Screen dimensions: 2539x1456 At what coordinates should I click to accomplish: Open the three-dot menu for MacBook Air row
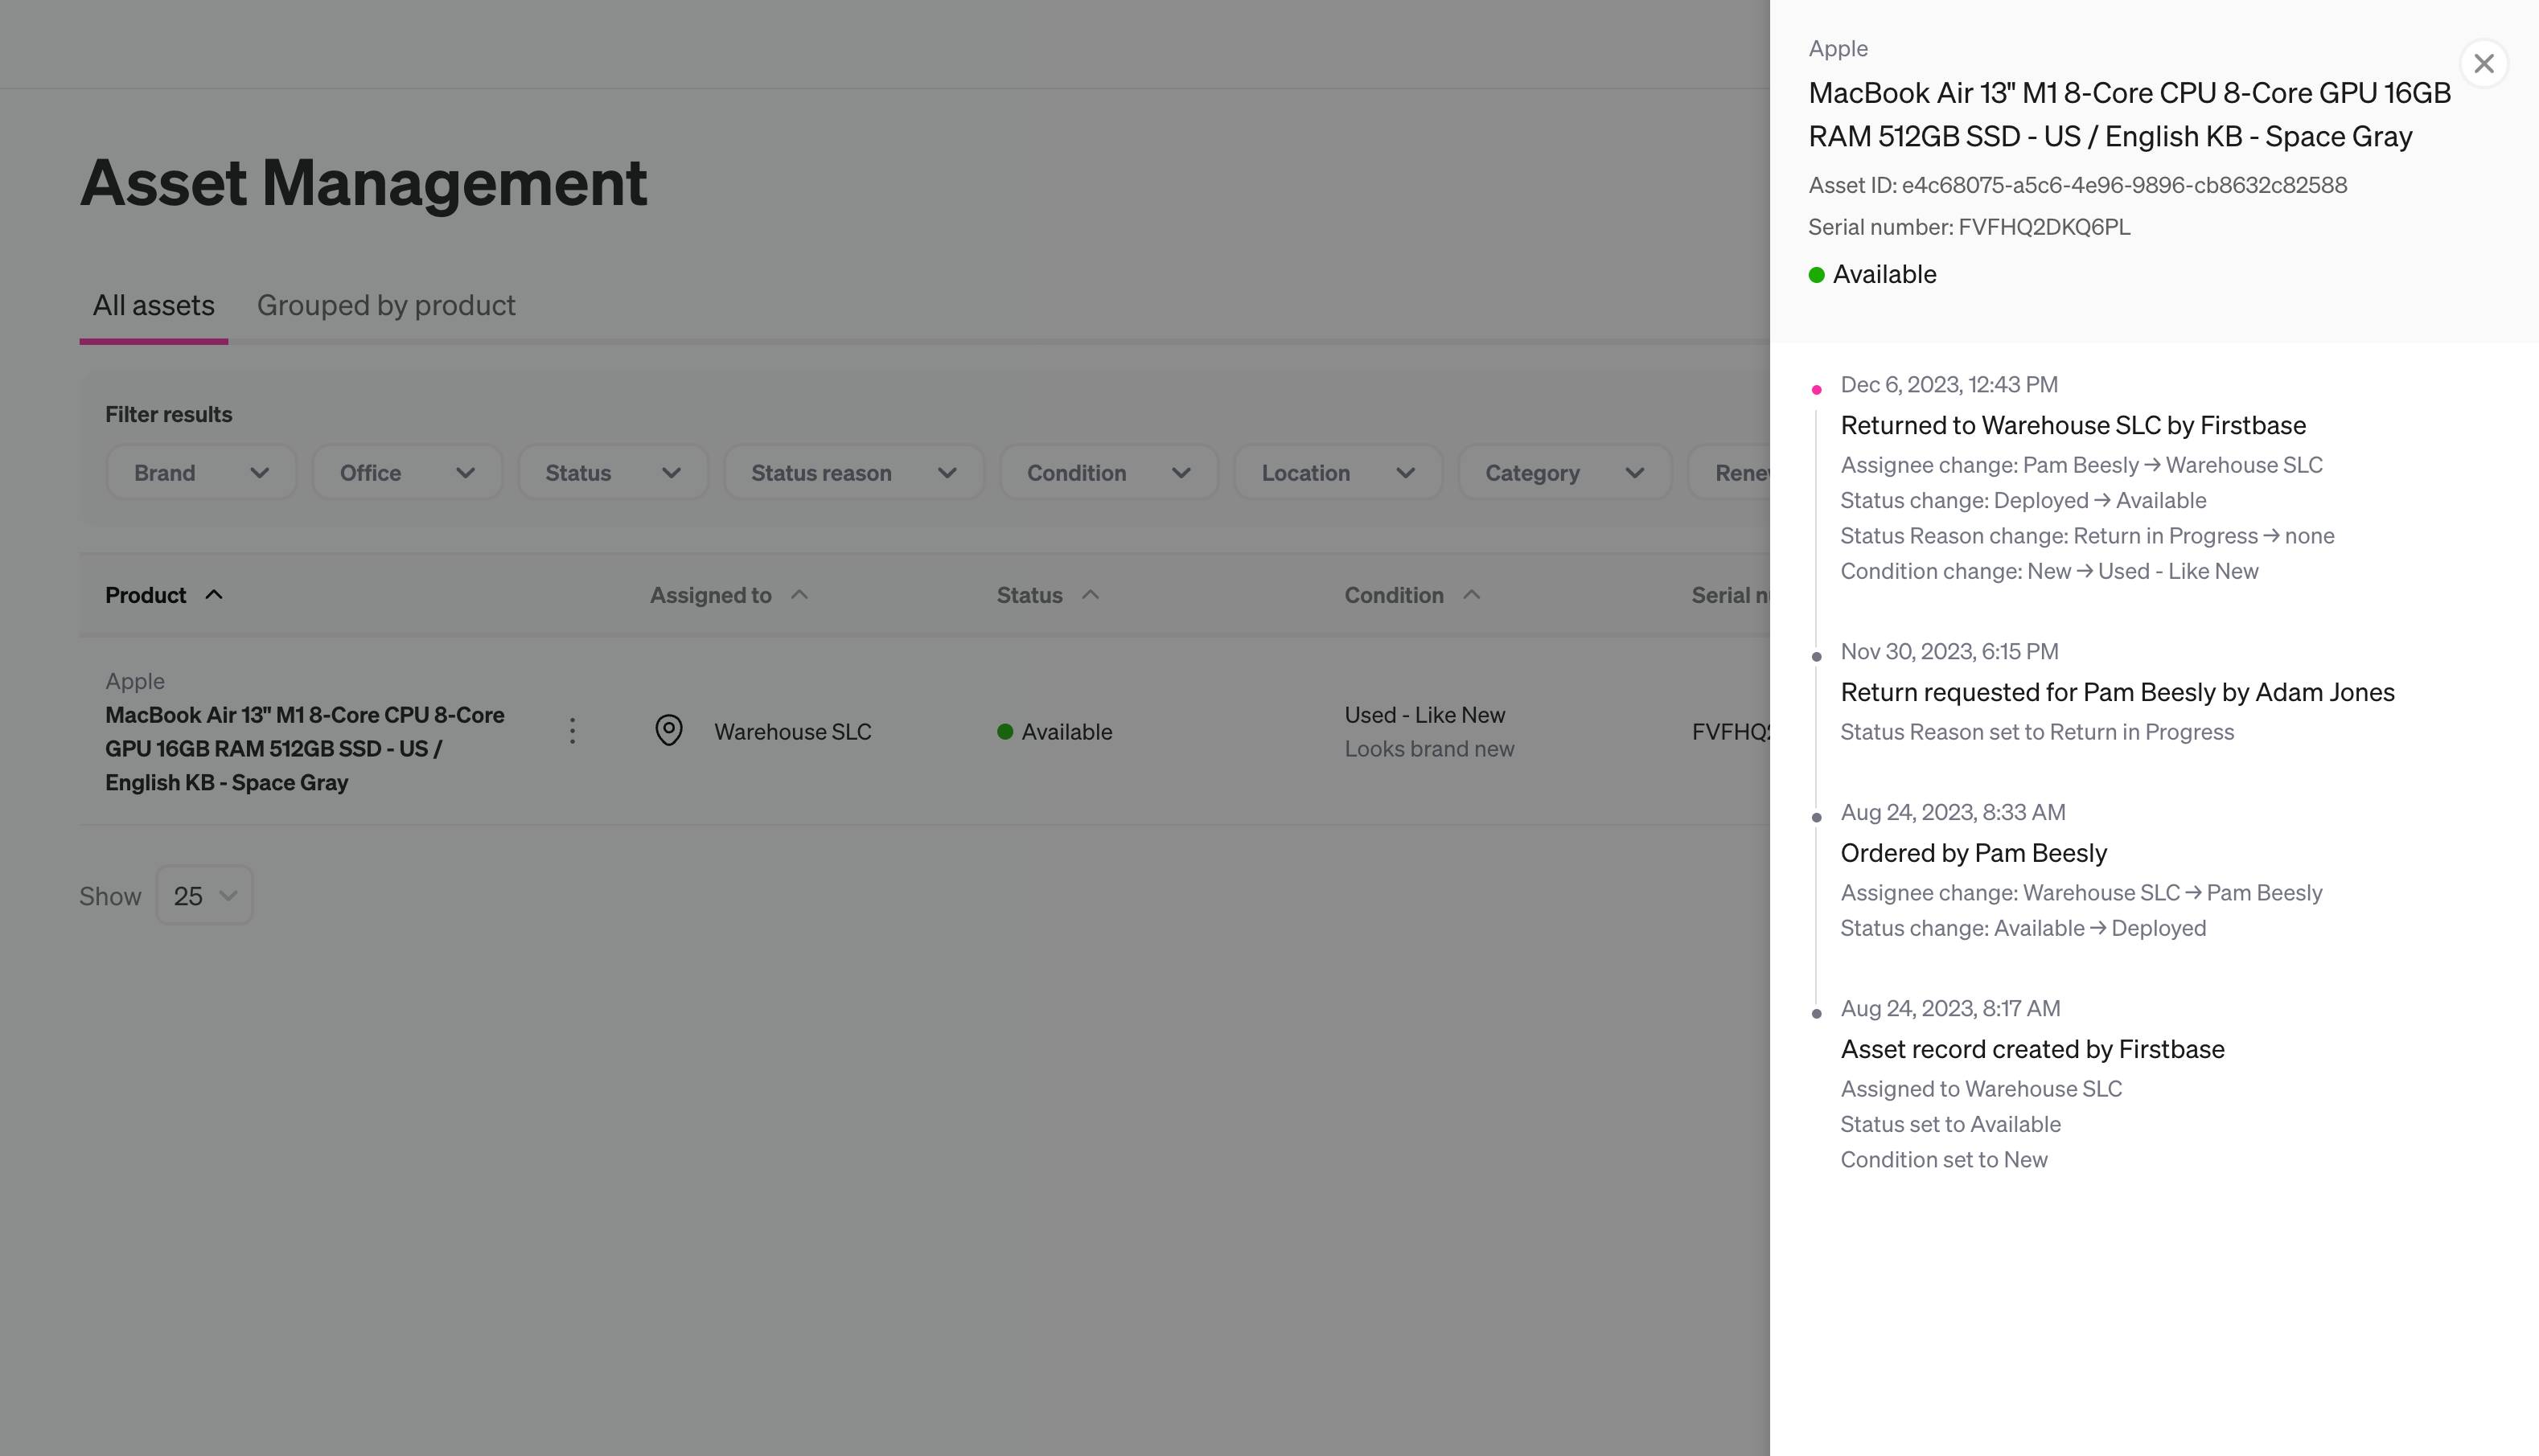click(x=572, y=731)
